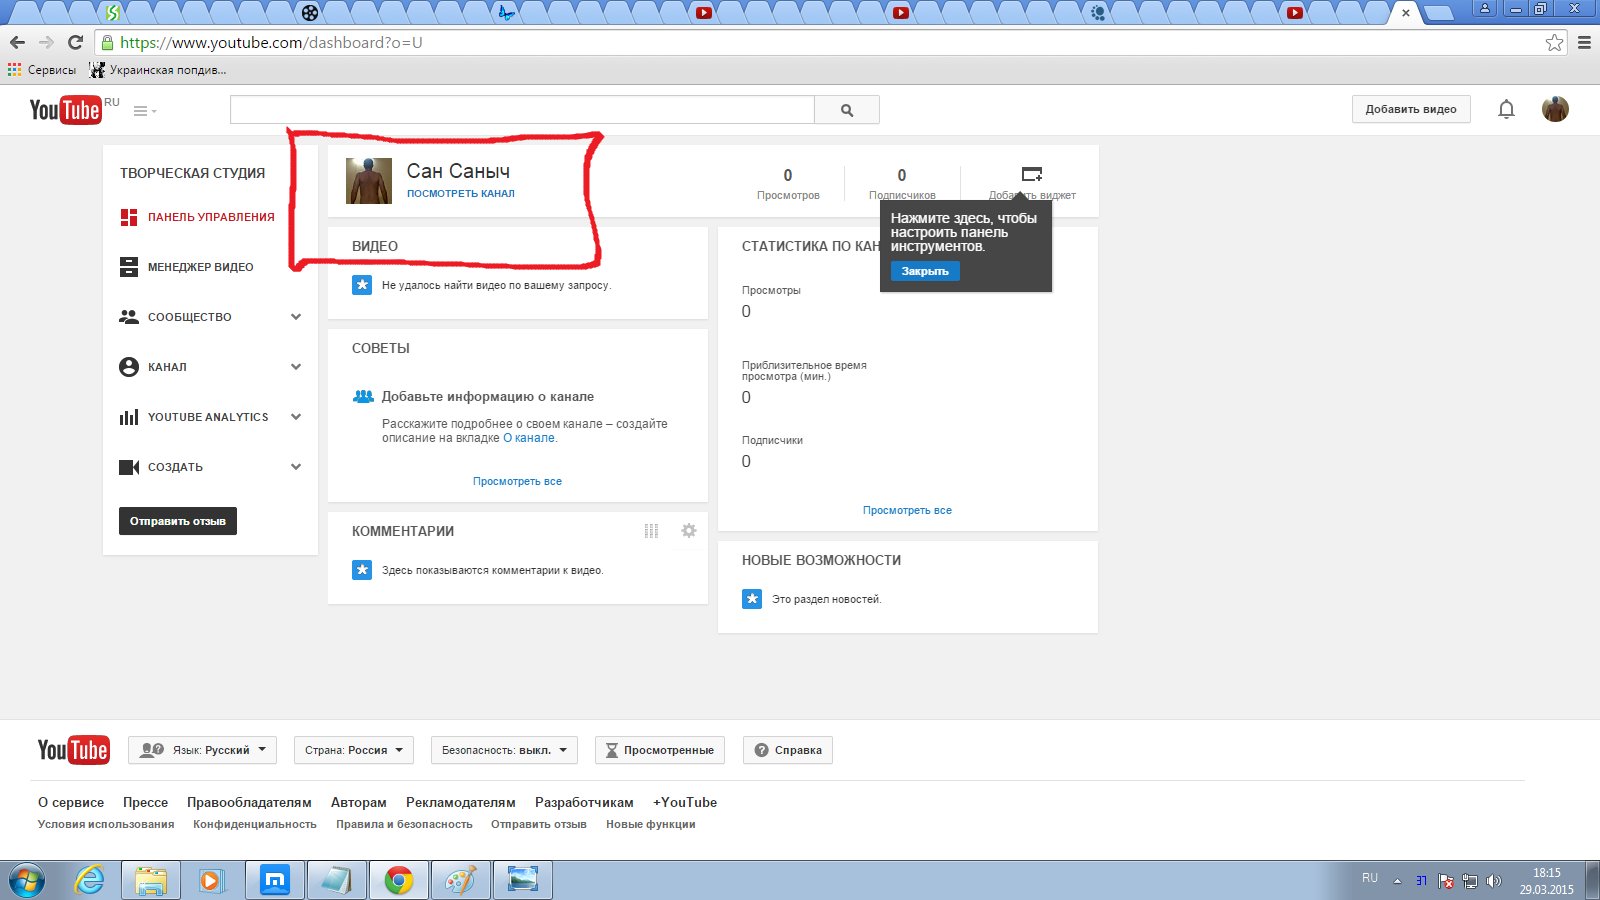Viewport: 1600px width, 900px height.
Task: Click the Сан Саныч channel name
Action: (458, 171)
